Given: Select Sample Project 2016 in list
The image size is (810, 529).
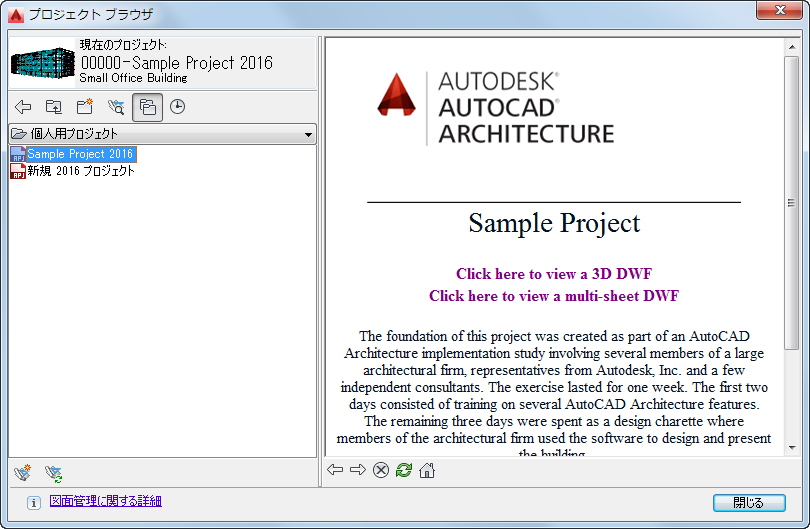Looking at the screenshot, I should 80,154.
